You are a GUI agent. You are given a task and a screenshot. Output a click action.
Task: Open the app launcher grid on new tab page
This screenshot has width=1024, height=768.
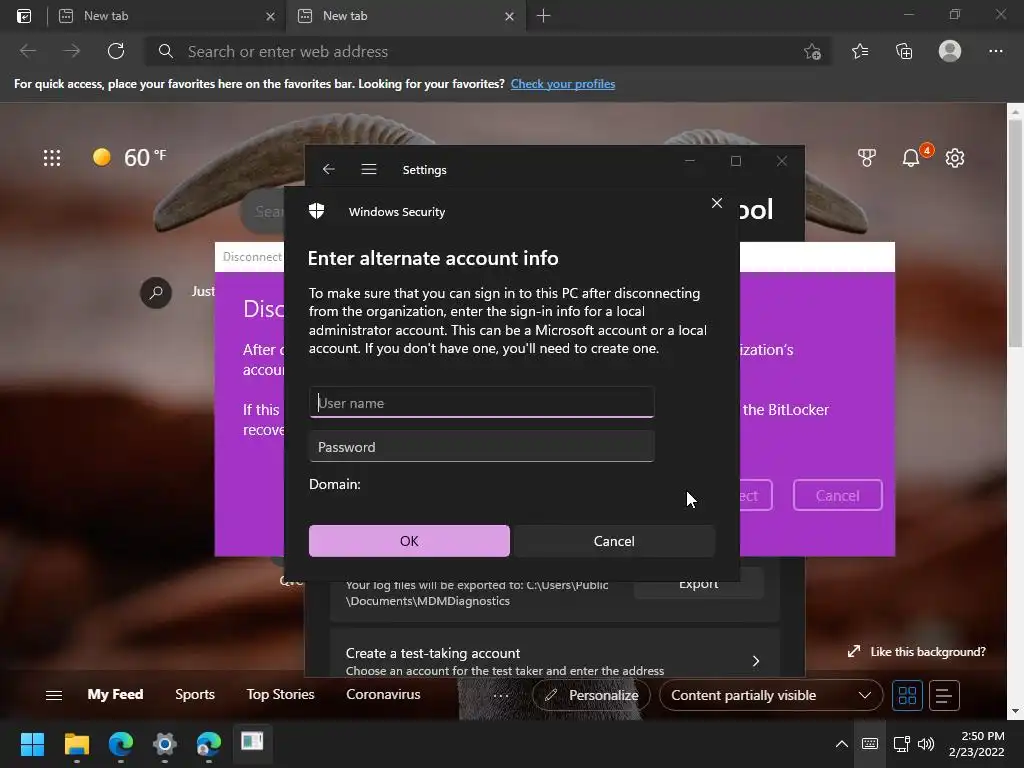click(x=52, y=157)
